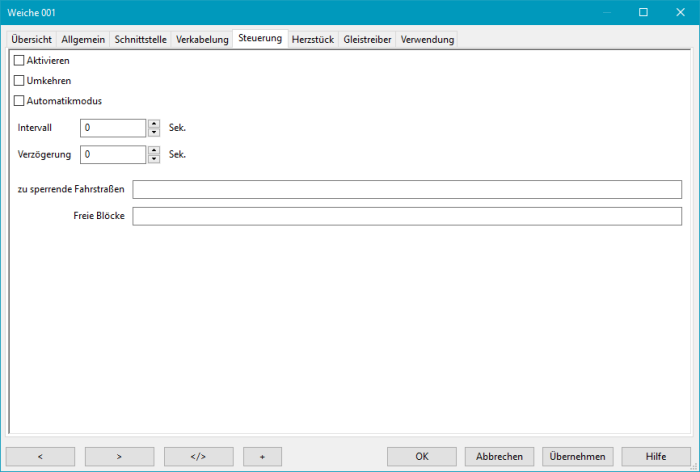
Task: Click into the zu sperrende Fahrstraßen field
Action: pyautogui.click(x=407, y=190)
